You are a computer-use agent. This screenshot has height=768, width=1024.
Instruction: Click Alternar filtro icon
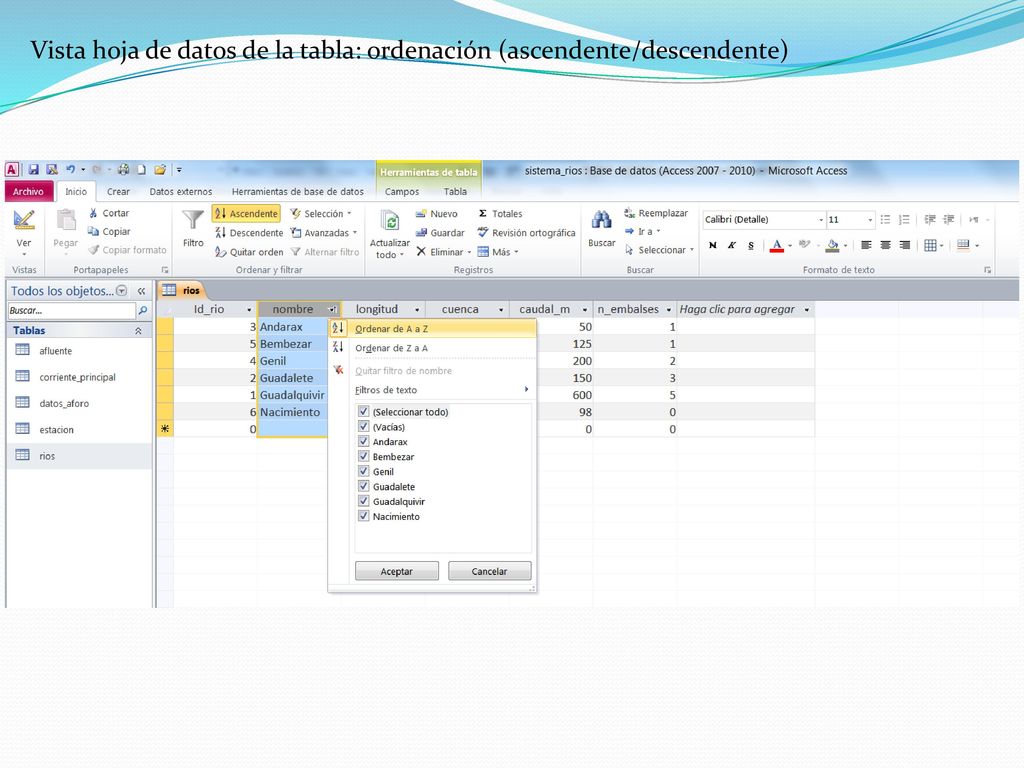pyautogui.click(x=295, y=252)
